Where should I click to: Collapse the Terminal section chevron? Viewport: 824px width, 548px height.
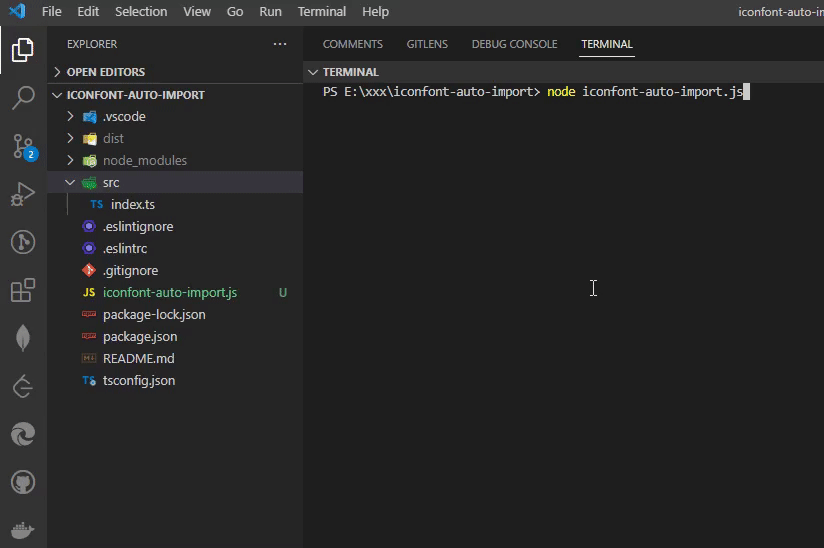pos(313,72)
